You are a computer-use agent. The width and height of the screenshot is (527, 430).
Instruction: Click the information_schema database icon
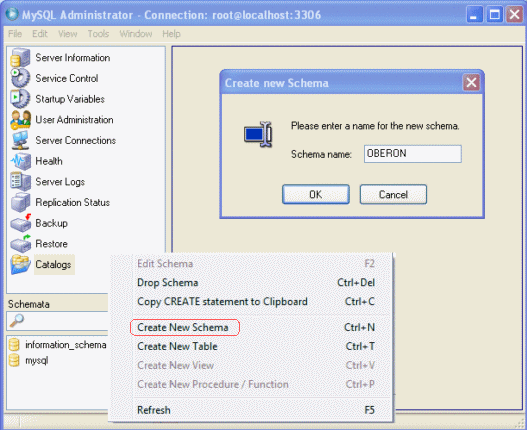[x=14, y=345]
